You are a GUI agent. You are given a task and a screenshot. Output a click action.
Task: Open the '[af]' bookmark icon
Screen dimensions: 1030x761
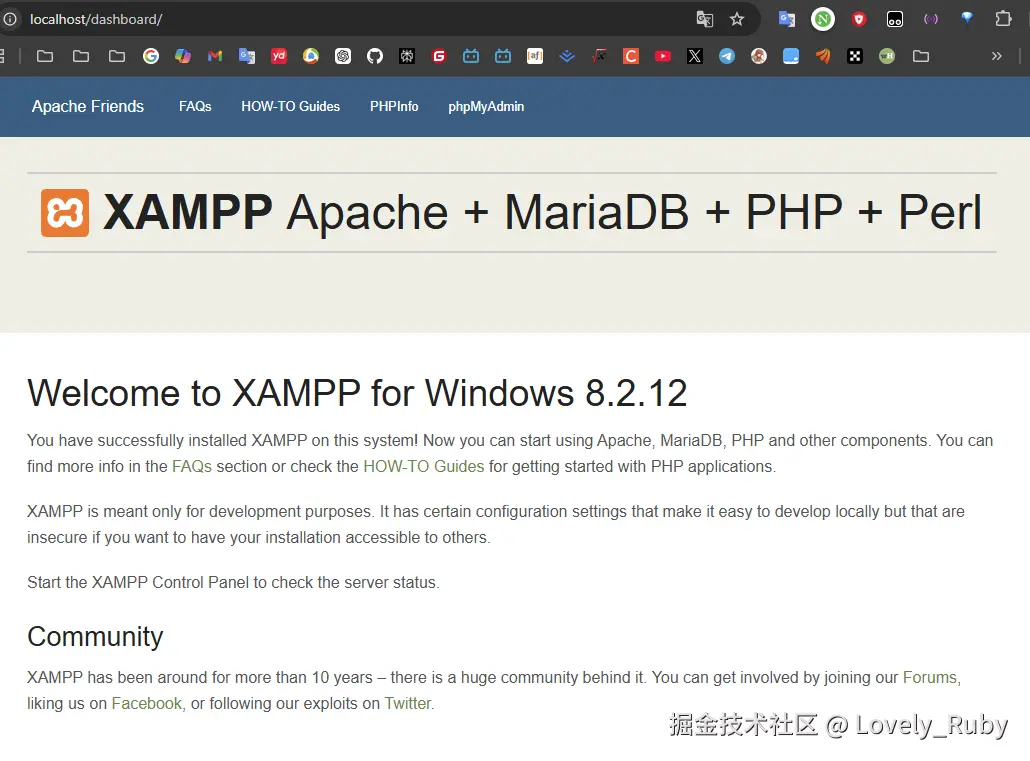(535, 56)
